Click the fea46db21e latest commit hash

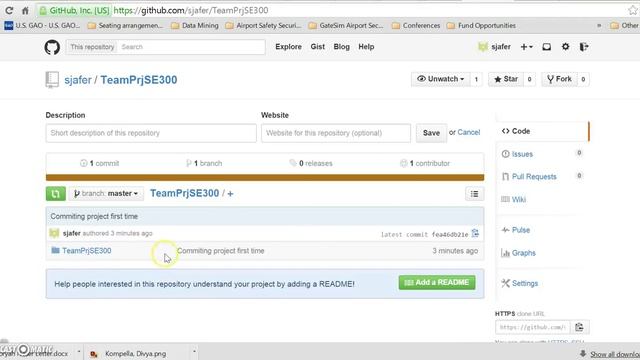[x=450, y=235]
